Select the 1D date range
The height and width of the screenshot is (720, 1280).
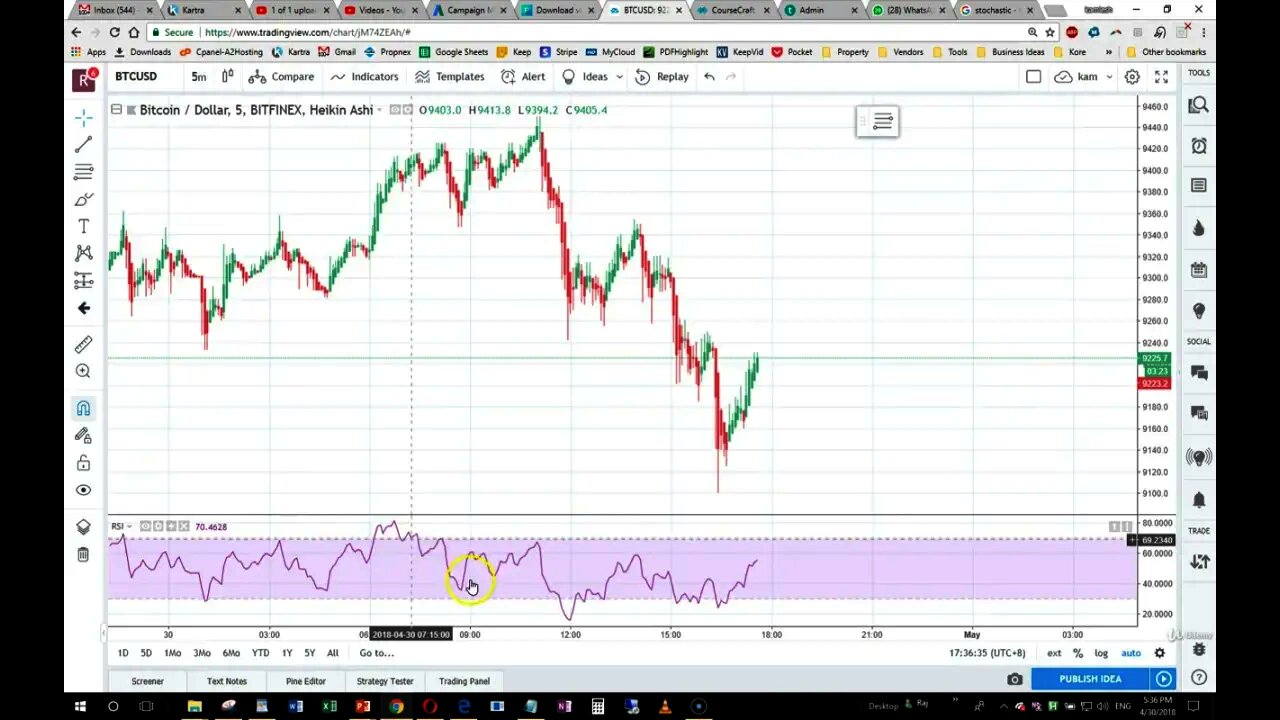click(x=123, y=653)
